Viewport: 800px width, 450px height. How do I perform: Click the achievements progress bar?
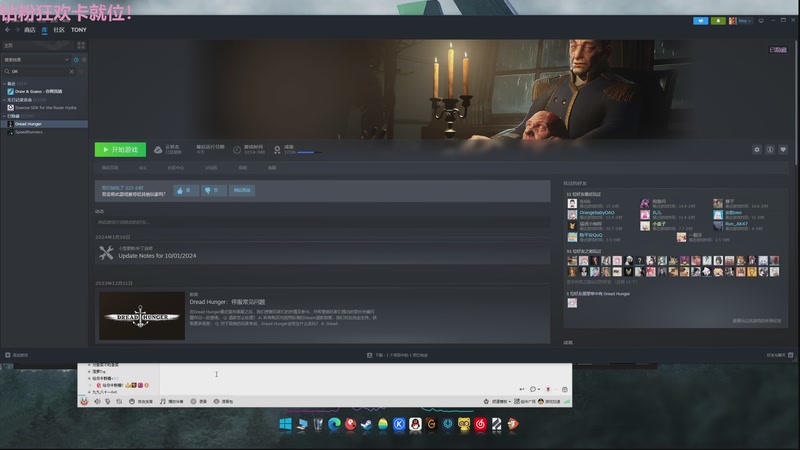[x=309, y=152]
